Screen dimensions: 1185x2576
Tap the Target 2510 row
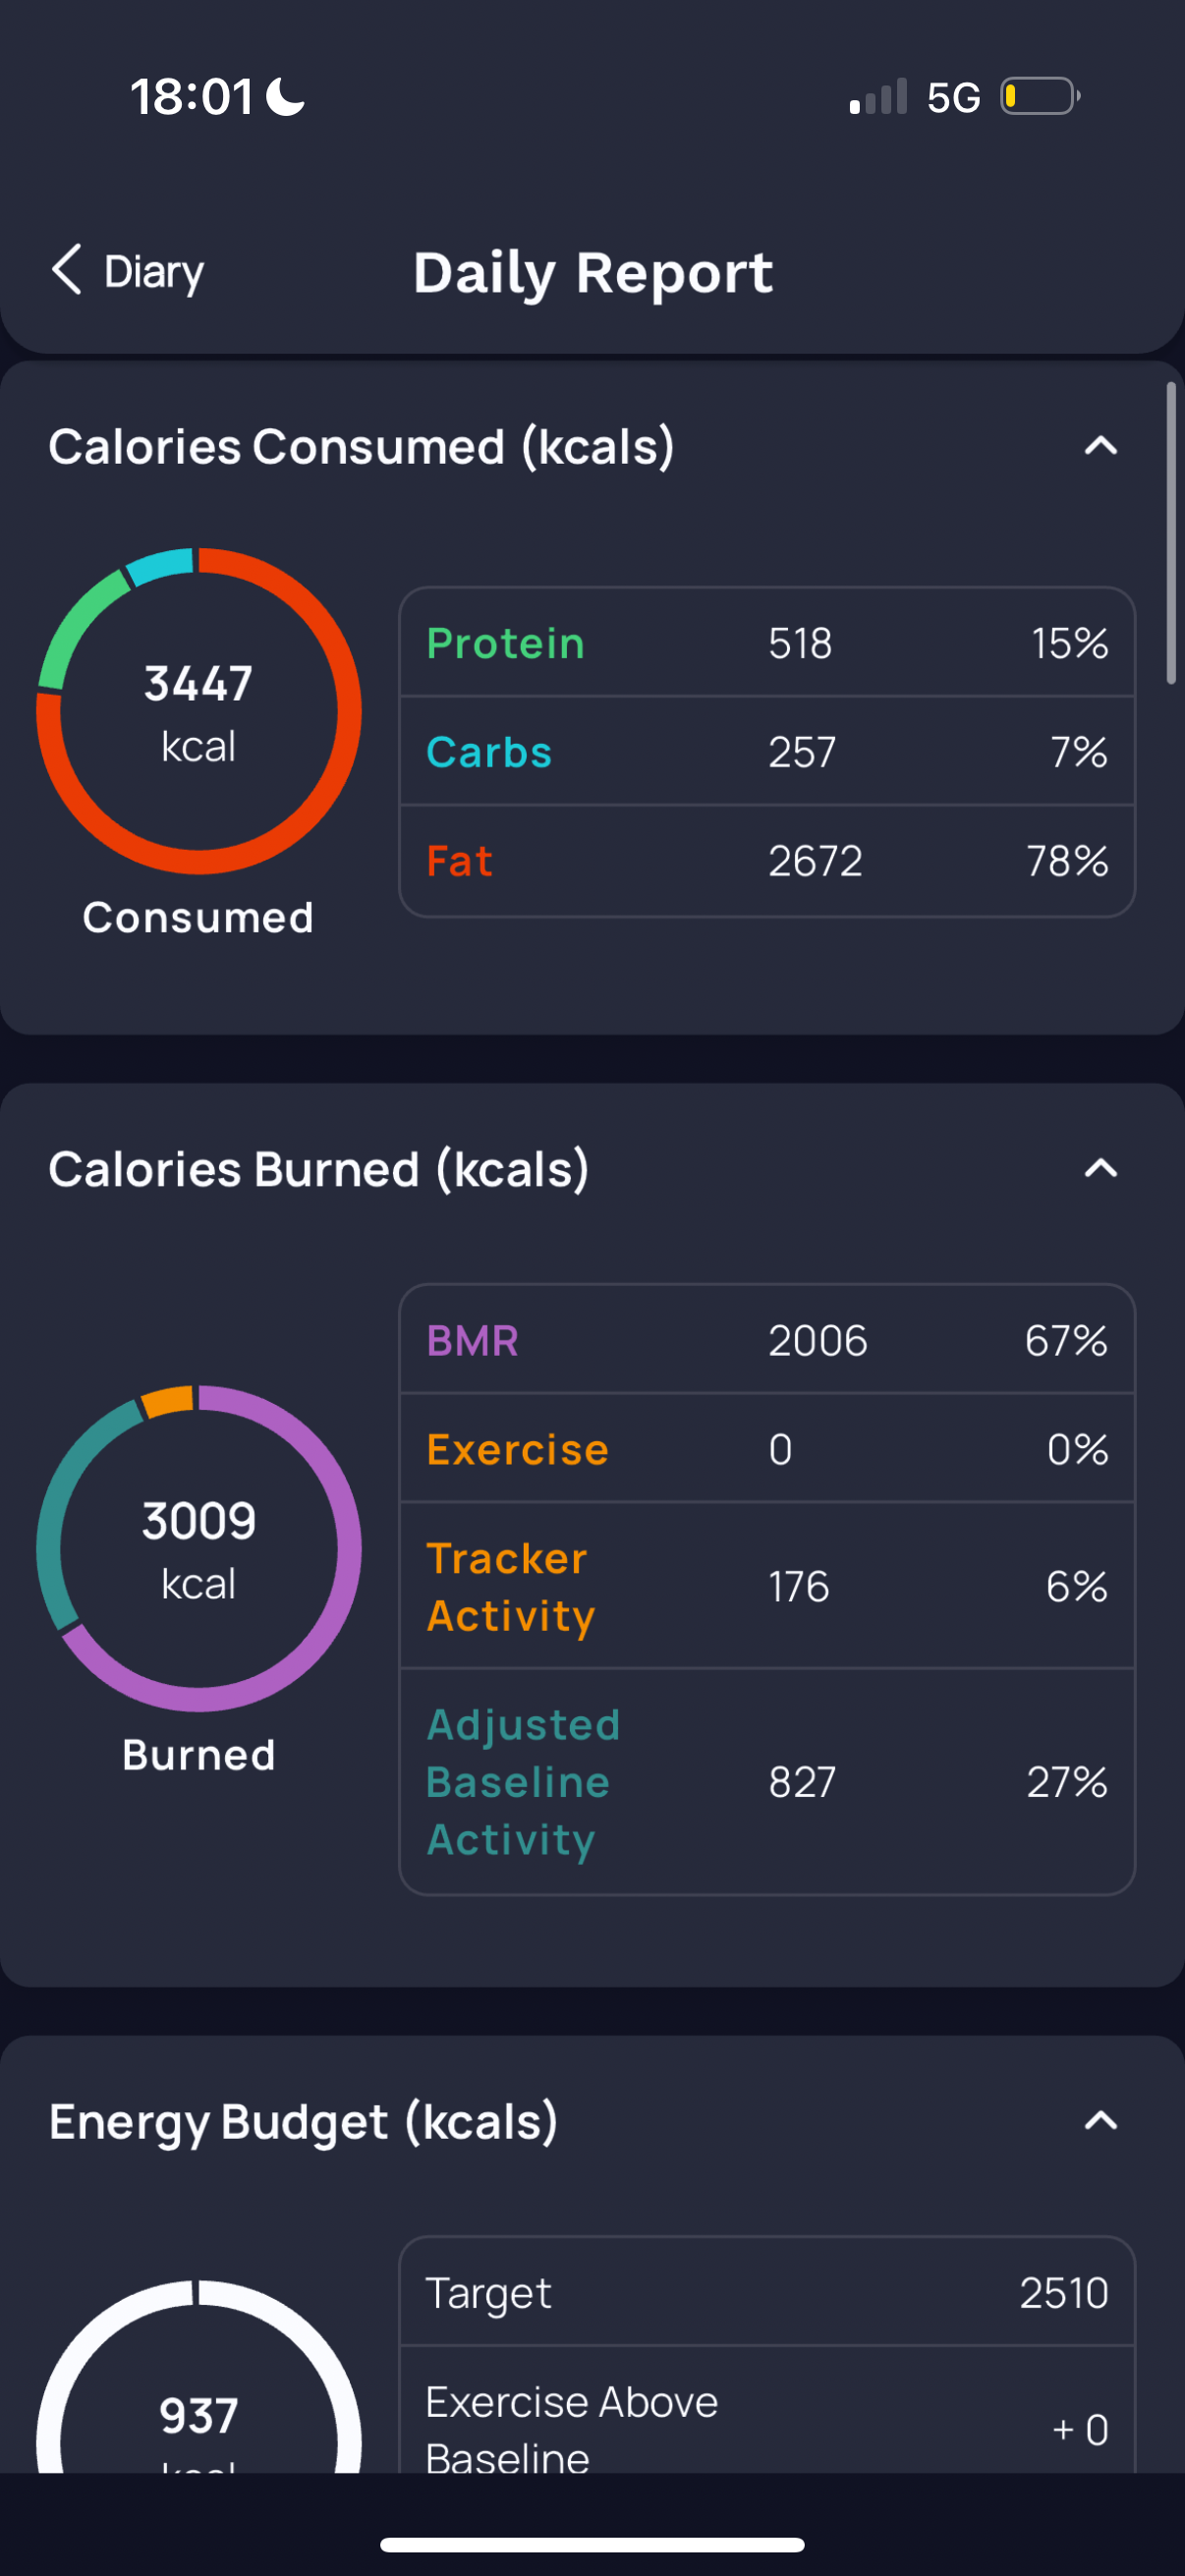[767, 2292]
